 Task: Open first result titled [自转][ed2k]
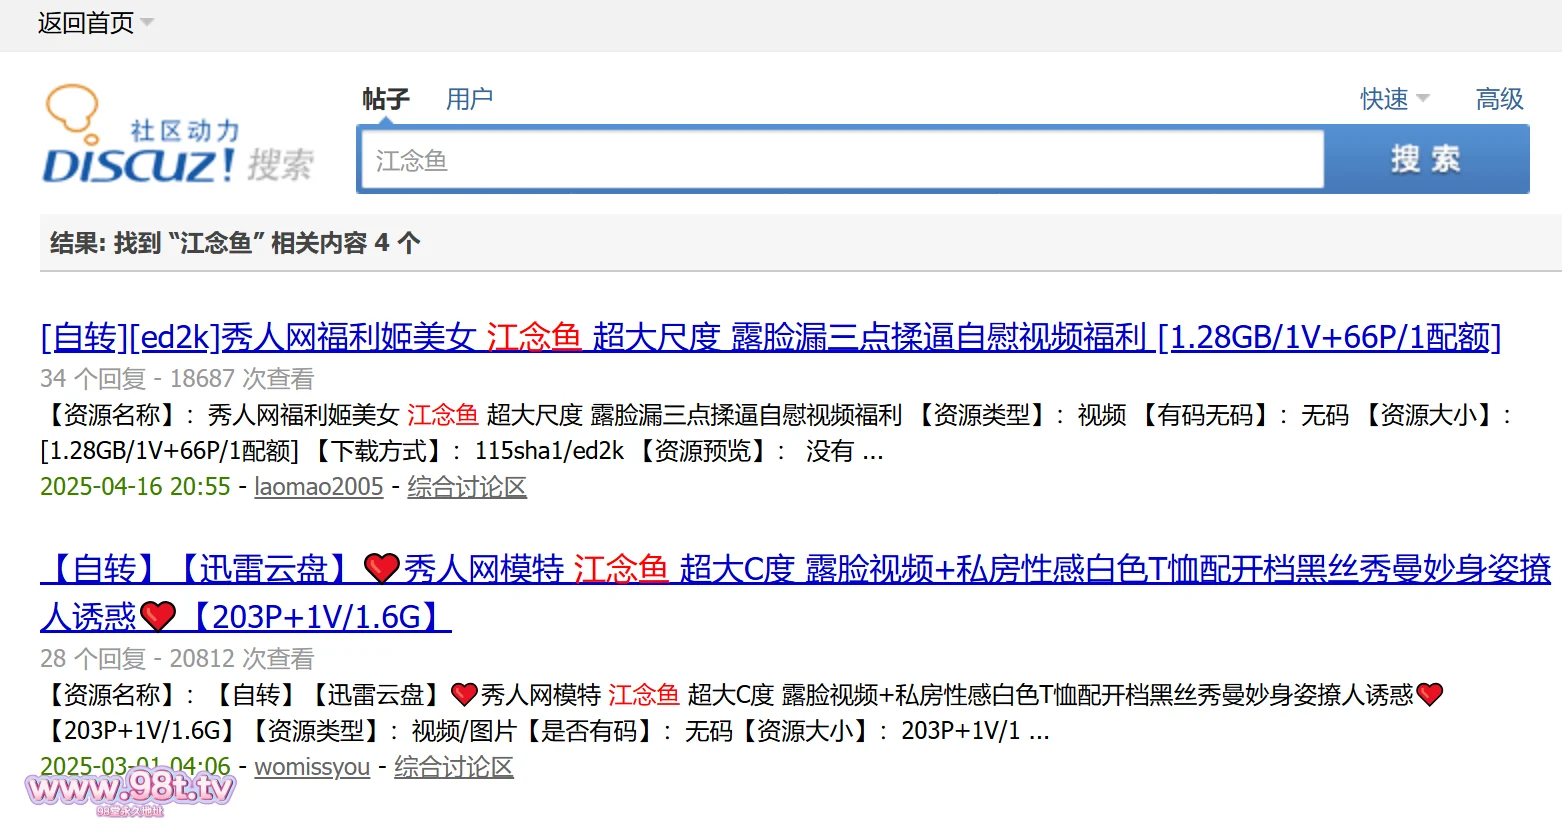pos(770,337)
